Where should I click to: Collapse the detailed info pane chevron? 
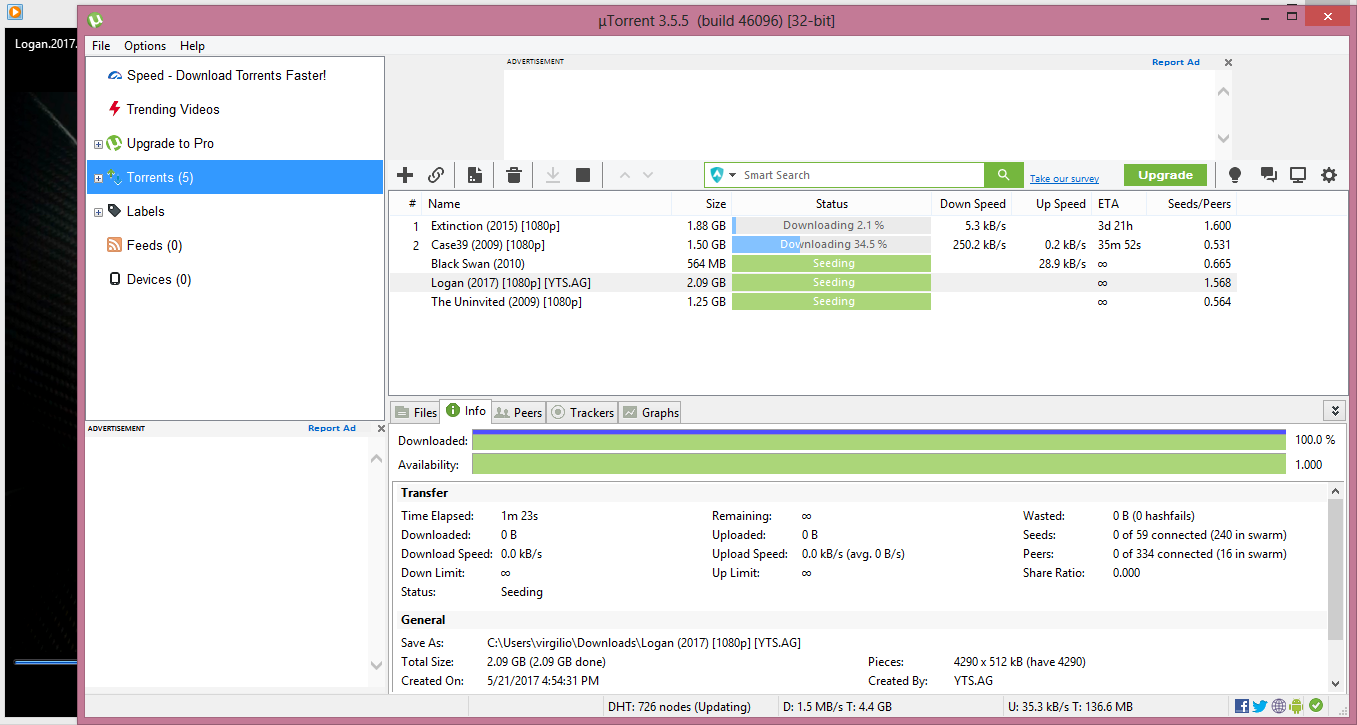pos(1334,411)
